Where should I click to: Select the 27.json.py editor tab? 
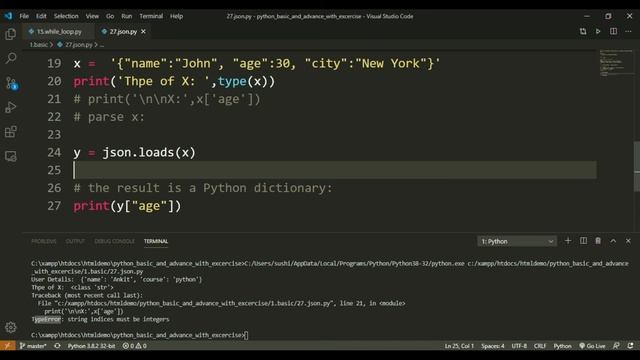[123, 31]
